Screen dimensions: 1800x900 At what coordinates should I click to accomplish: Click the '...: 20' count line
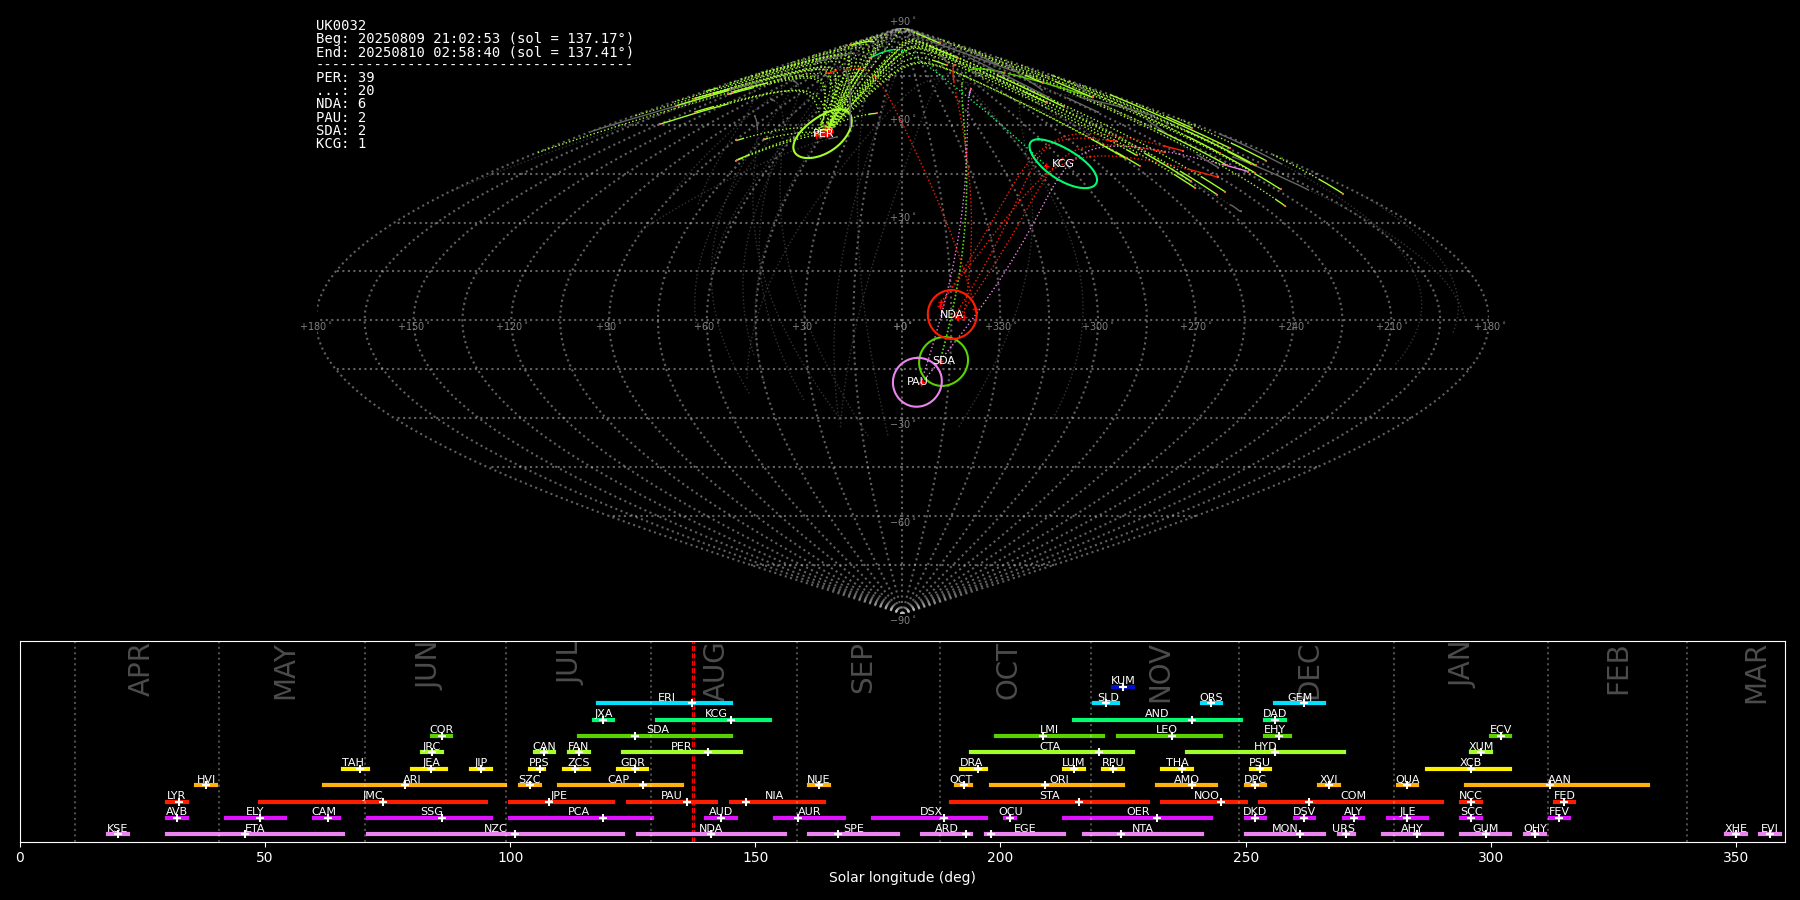point(345,91)
